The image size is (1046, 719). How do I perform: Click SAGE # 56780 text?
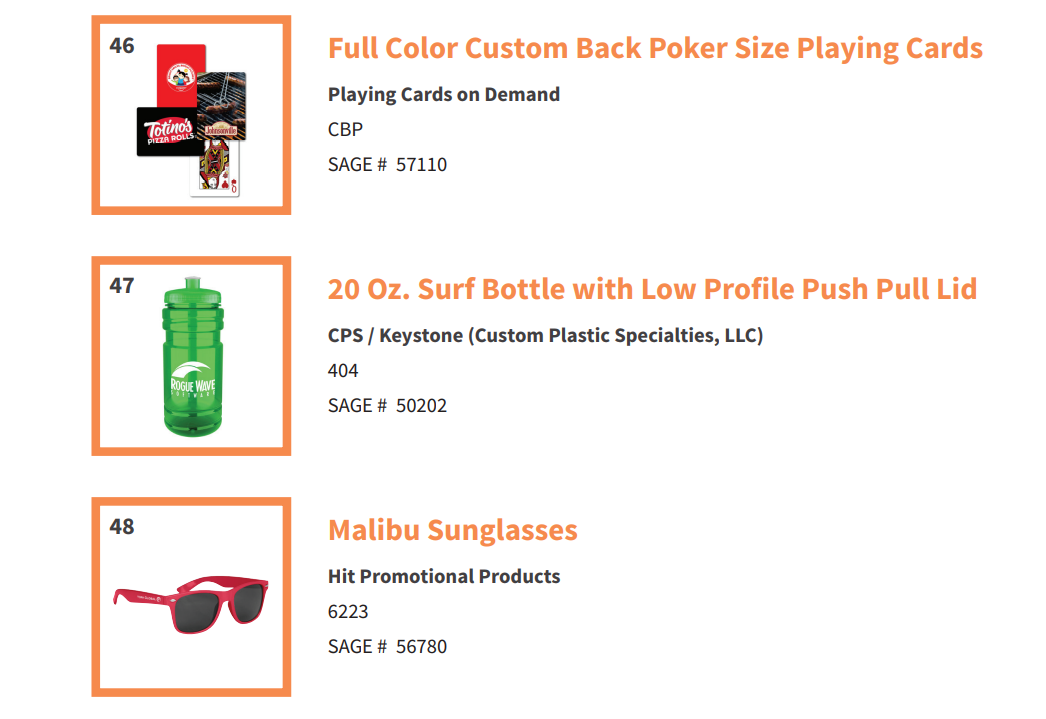387,646
